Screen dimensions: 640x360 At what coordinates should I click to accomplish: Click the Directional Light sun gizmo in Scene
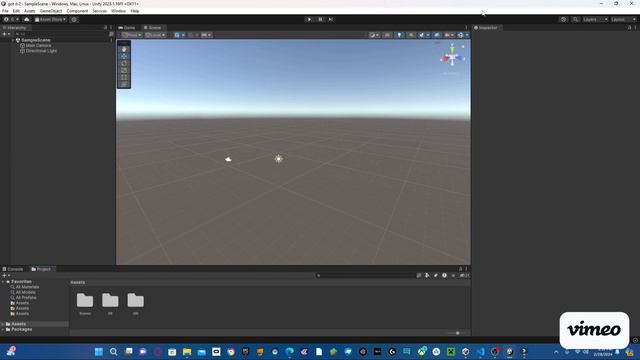coord(278,159)
